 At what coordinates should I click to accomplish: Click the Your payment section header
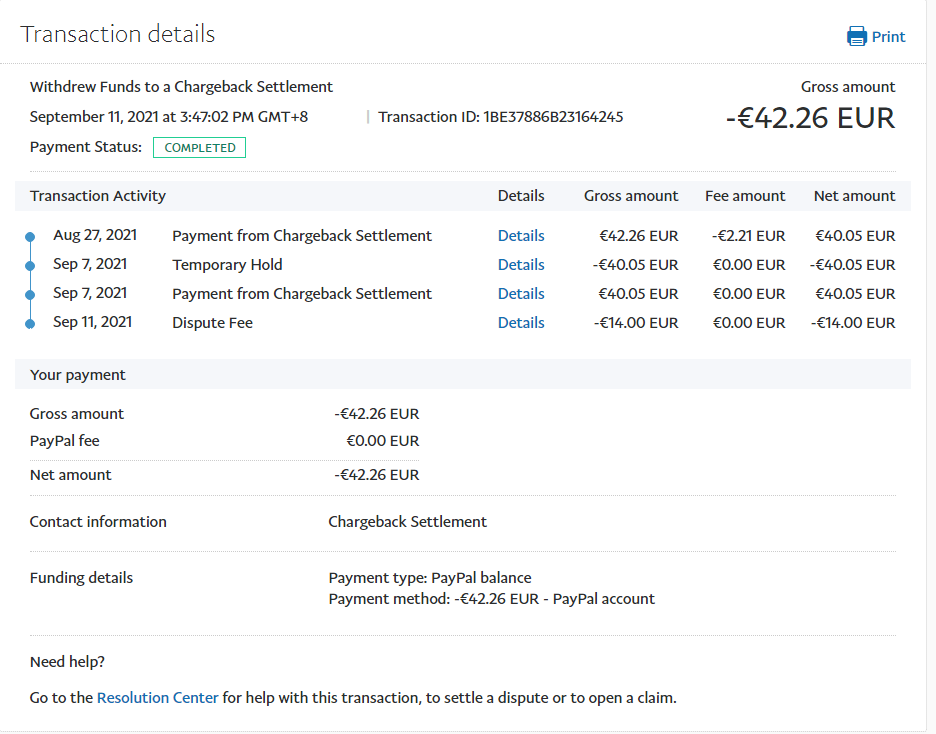click(x=78, y=375)
